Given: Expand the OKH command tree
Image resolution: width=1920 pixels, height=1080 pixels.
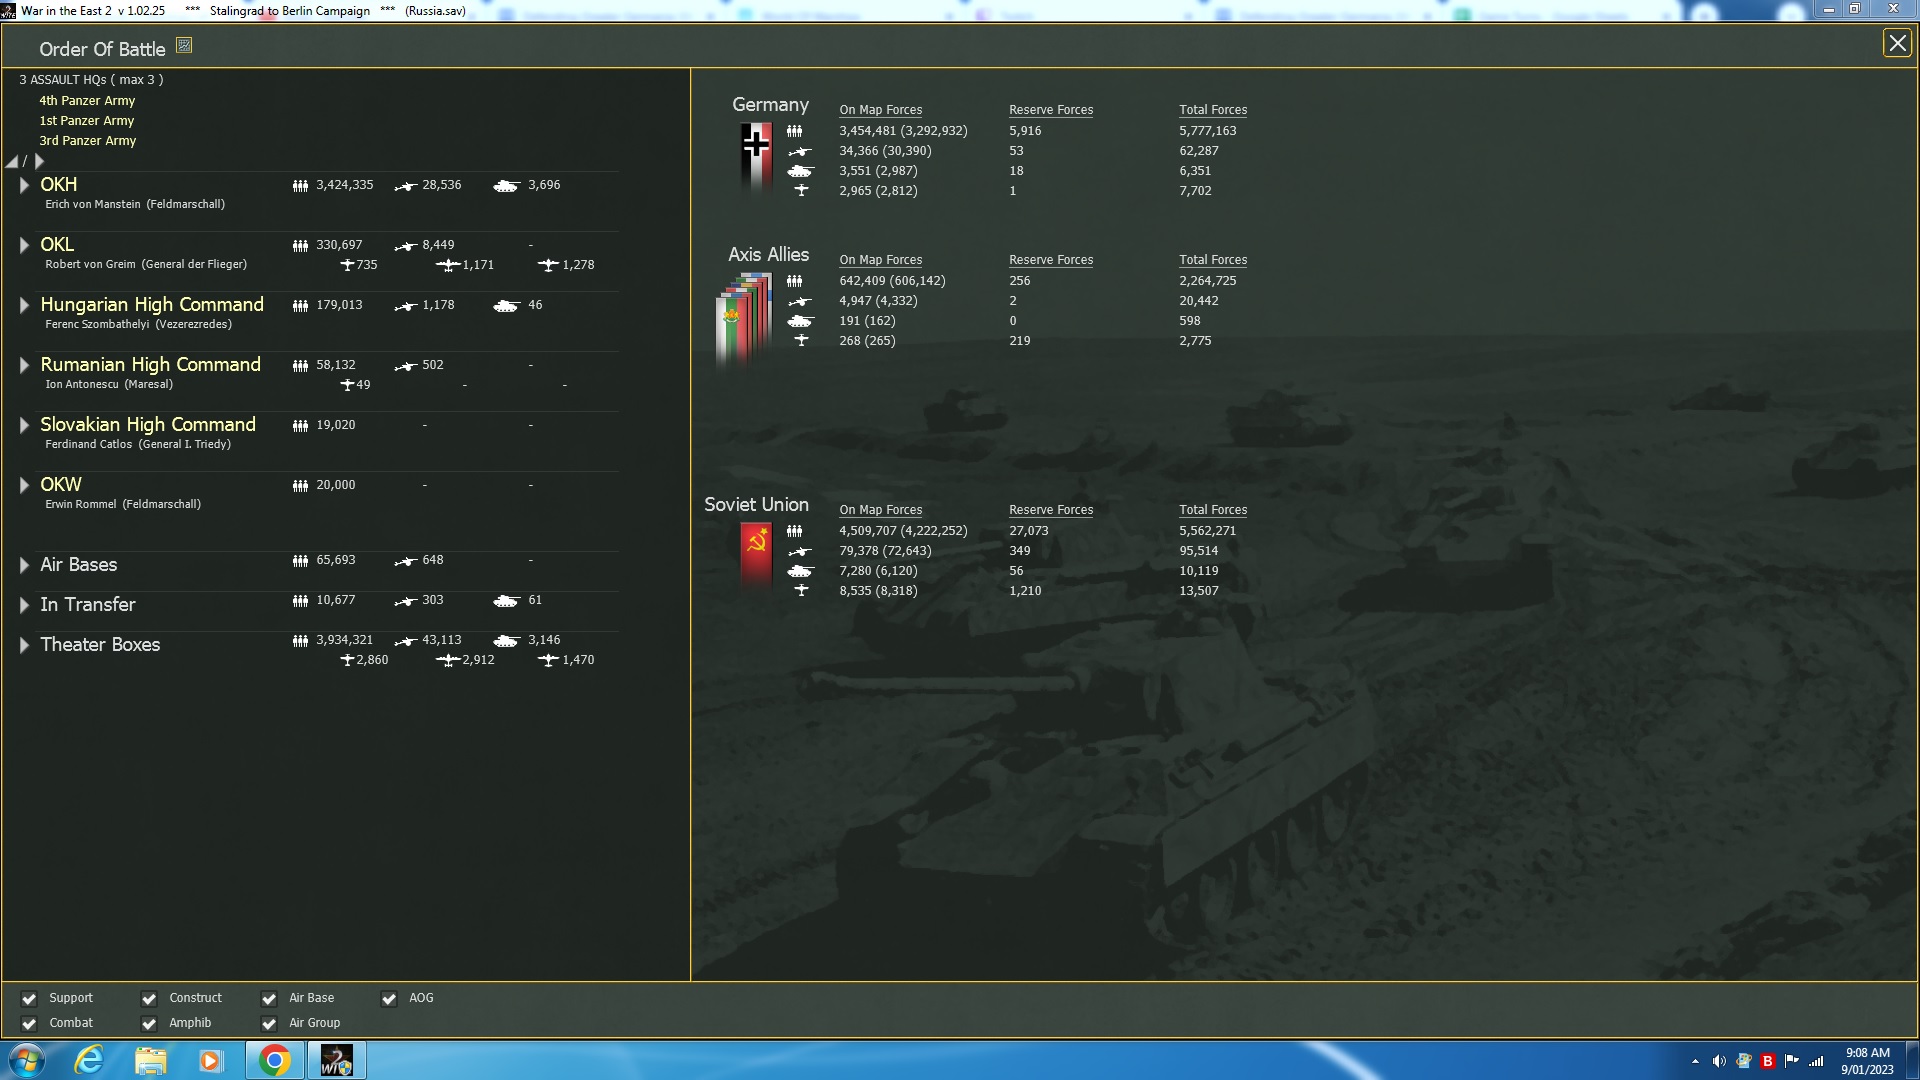Looking at the screenshot, I should tap(24, 185).
